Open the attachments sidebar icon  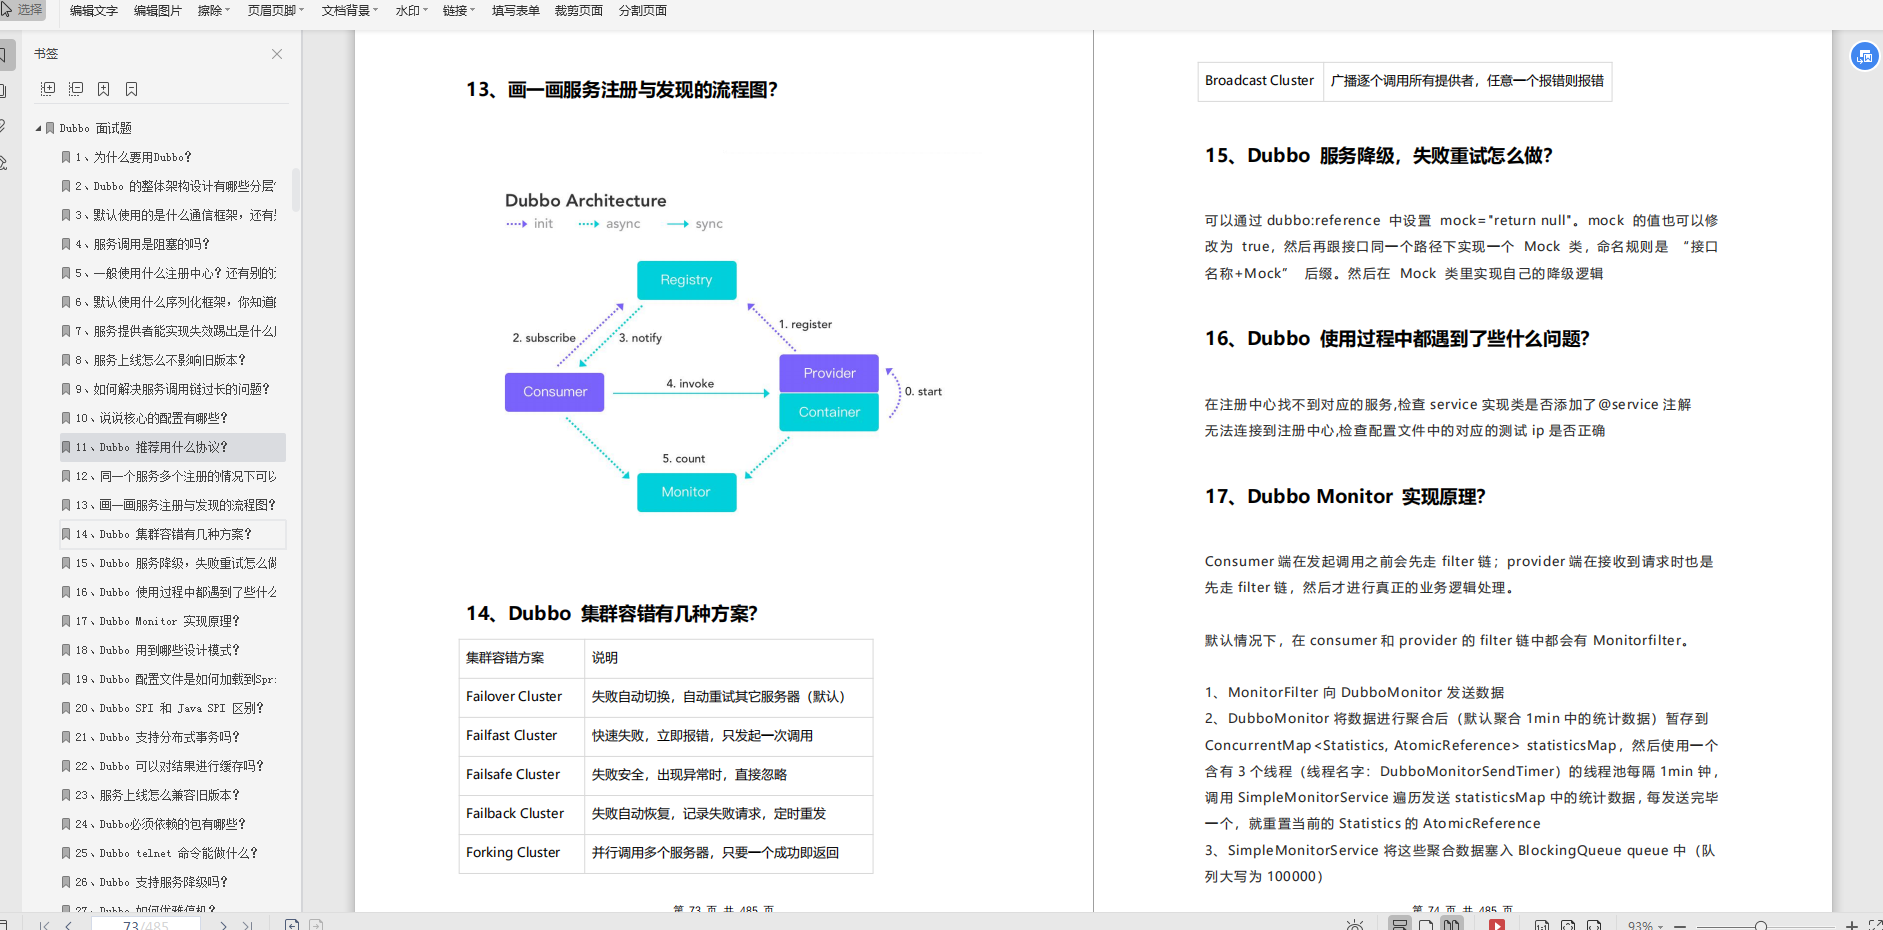4,127
